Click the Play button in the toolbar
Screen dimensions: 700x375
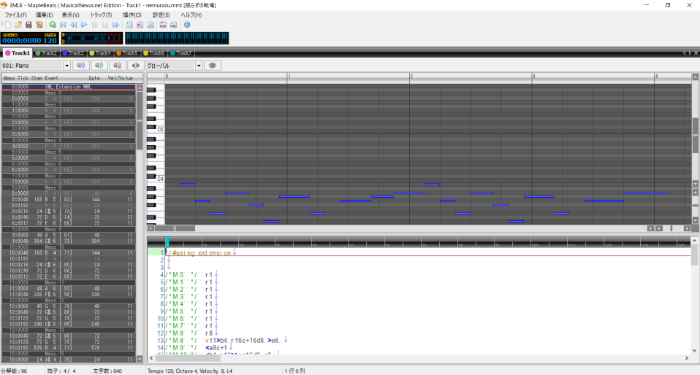click(x=84, y=25)
